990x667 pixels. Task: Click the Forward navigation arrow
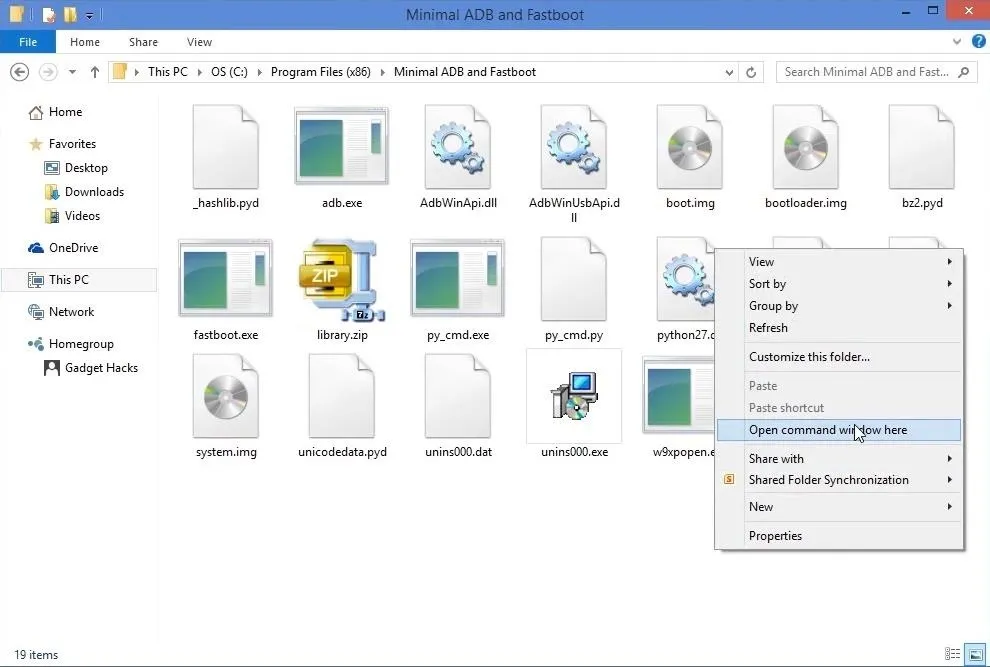tap(47, 72)
